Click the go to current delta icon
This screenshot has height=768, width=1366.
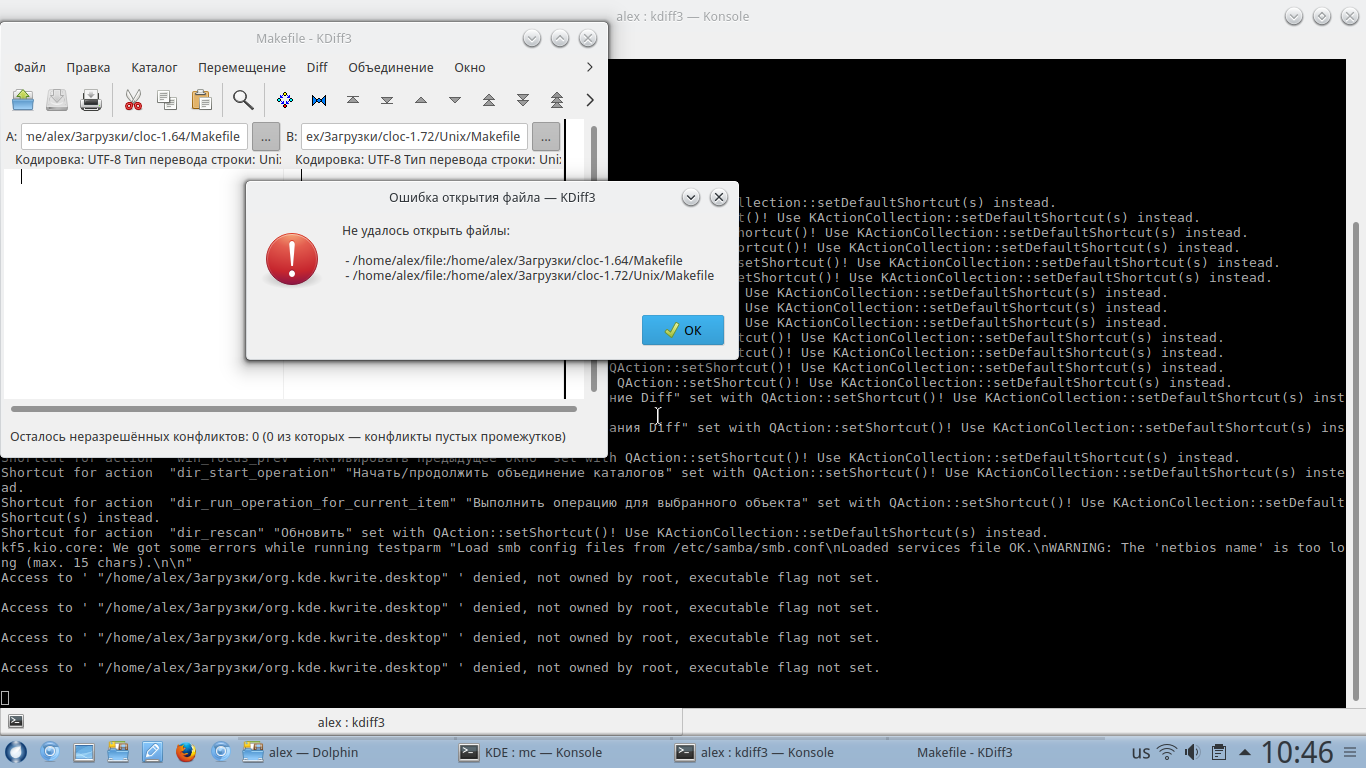click(285, 100)
